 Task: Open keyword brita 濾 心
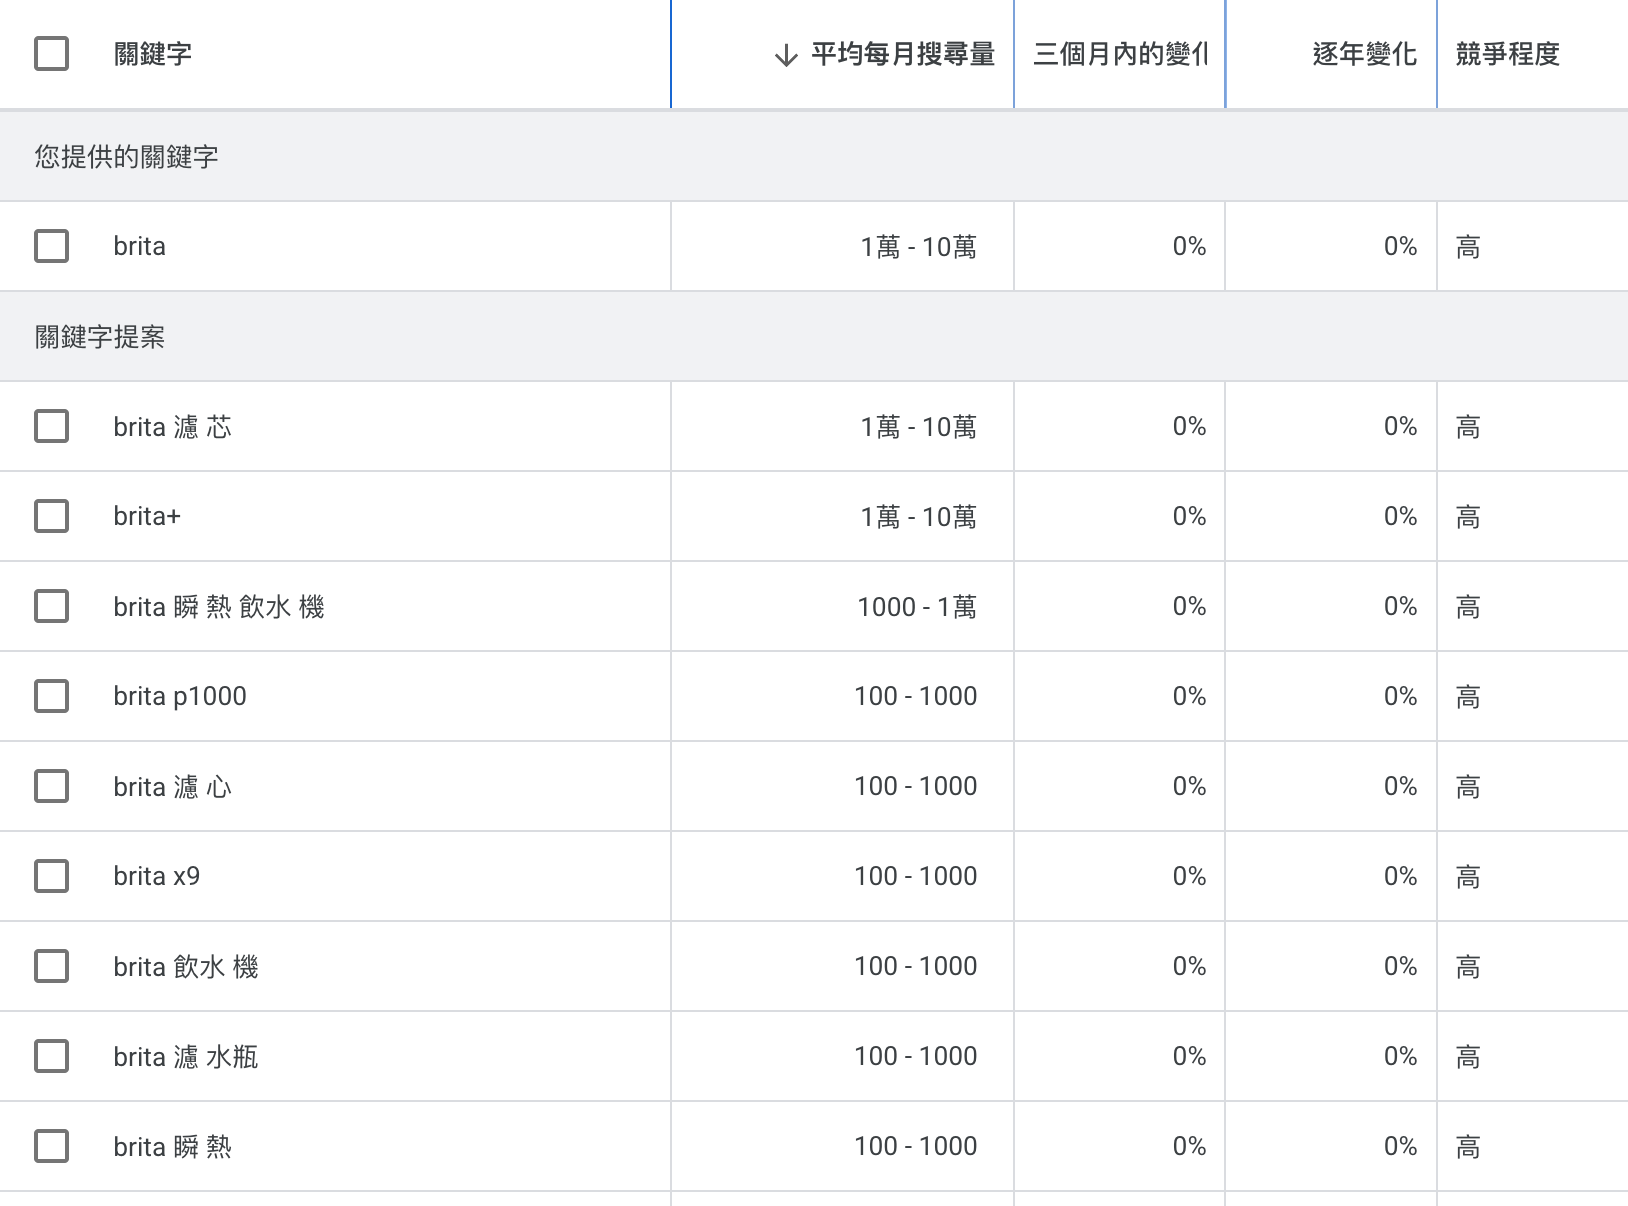pos(172,787)
